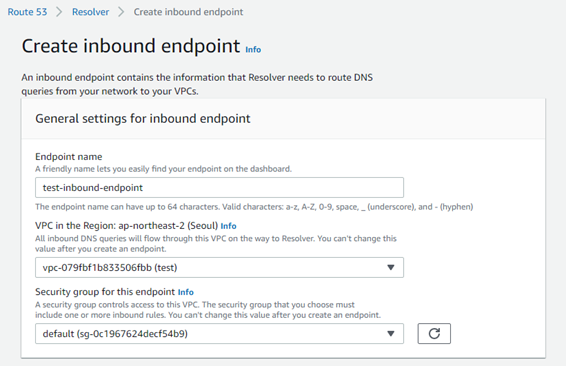This screenshot has height=366, width=566.
Task: Select the Endpoint name field label
Action: coord(69,157)
